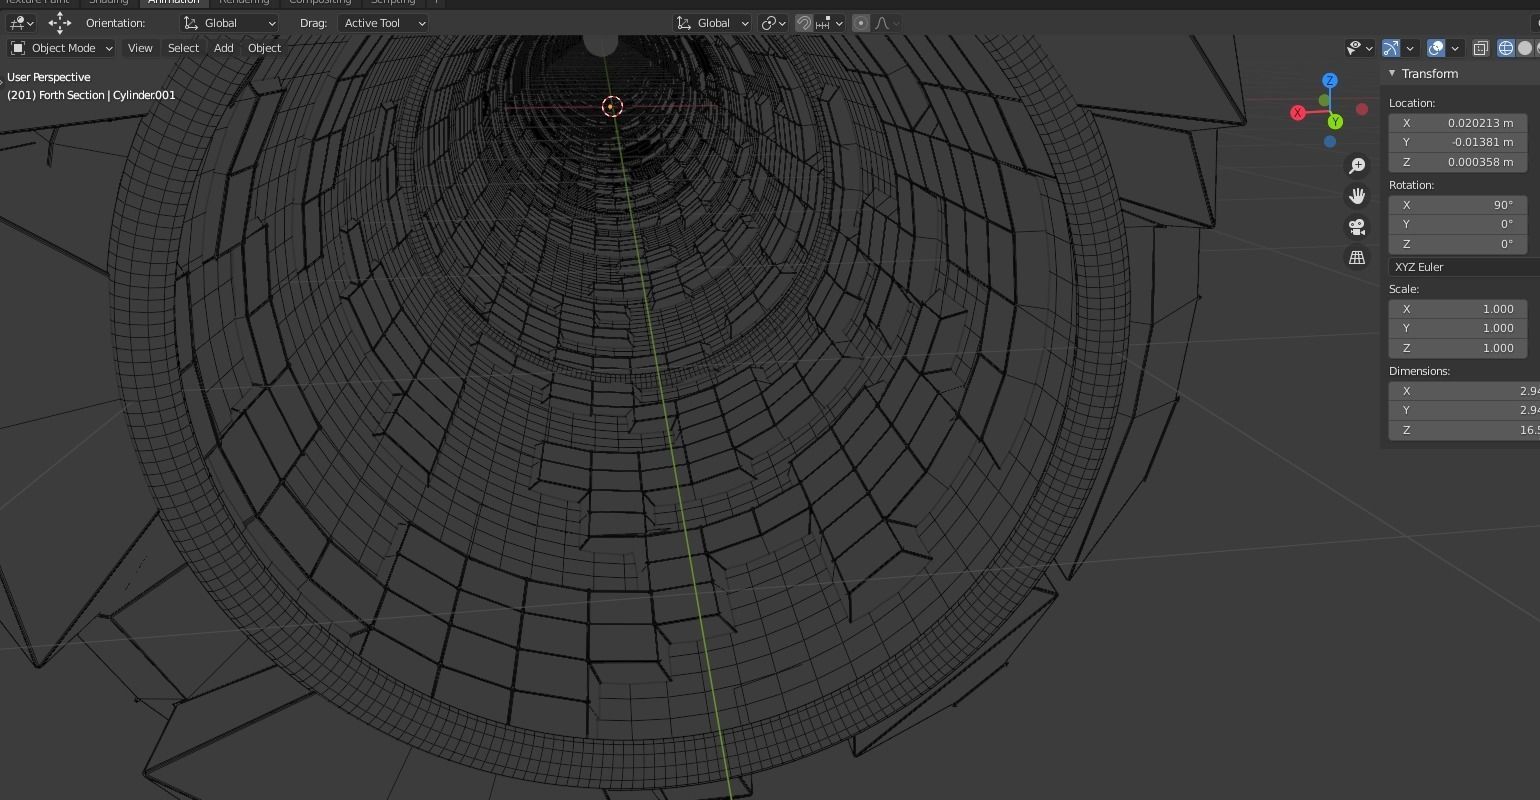Click the Dimensions Y field
The image size is (1540, 800).
click(x=1464, y=410)
